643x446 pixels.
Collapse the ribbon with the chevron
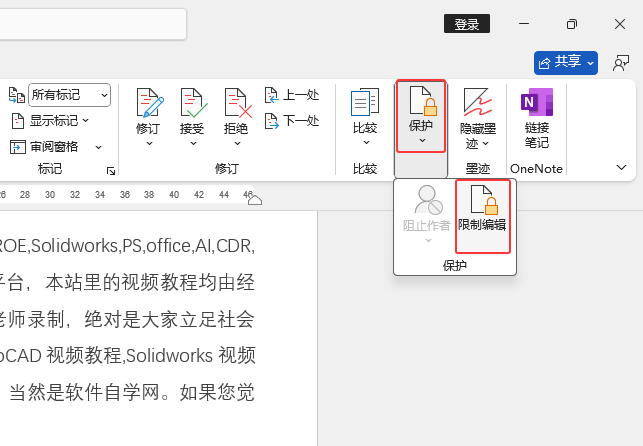click(x=621, y=167)
